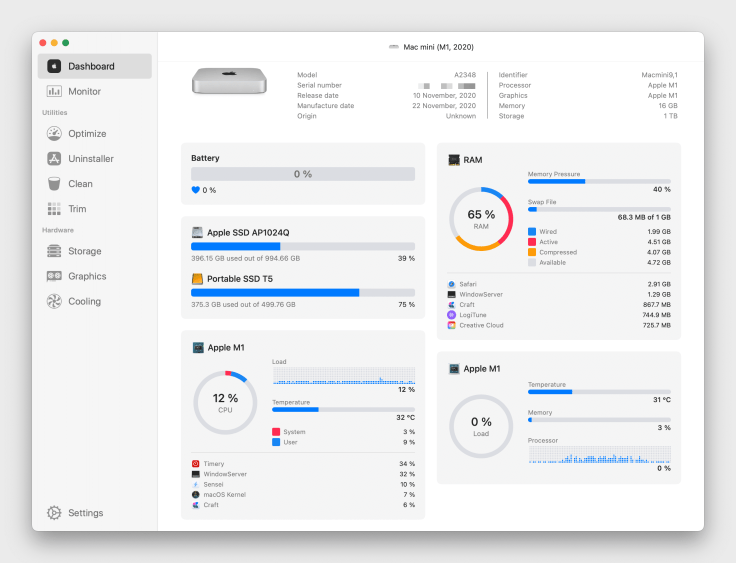736x563 pixels.
Task: Click the Trim grid icon
Action: tap(54, 208)
